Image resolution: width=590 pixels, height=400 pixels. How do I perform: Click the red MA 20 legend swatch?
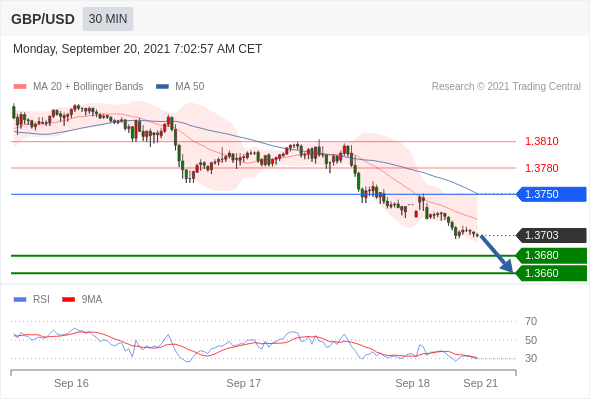(20, 87)
